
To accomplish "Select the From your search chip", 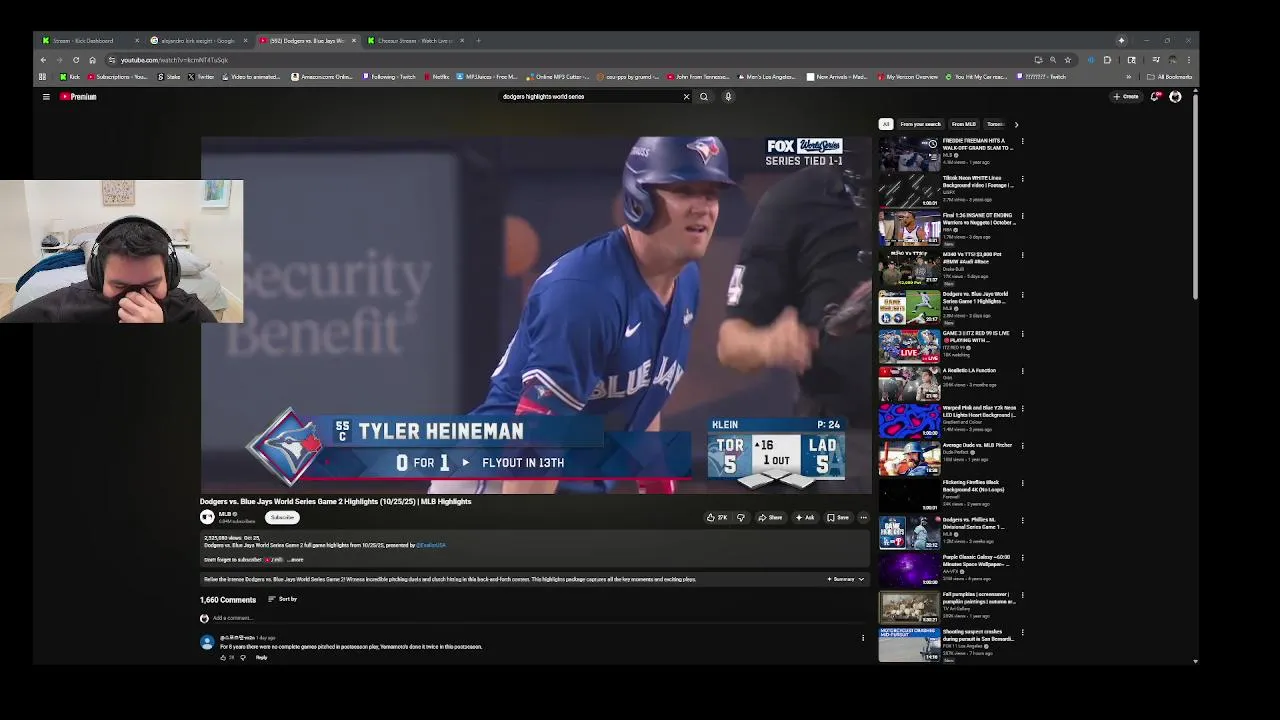I will 920,124.
